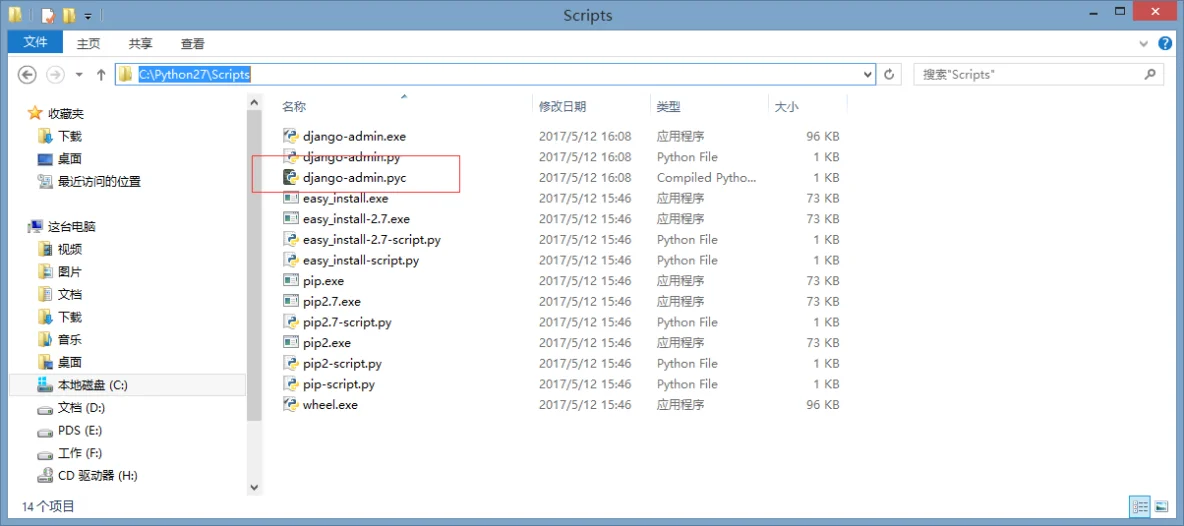Select 文档 under 这台电脑

(x=69, y=294)
